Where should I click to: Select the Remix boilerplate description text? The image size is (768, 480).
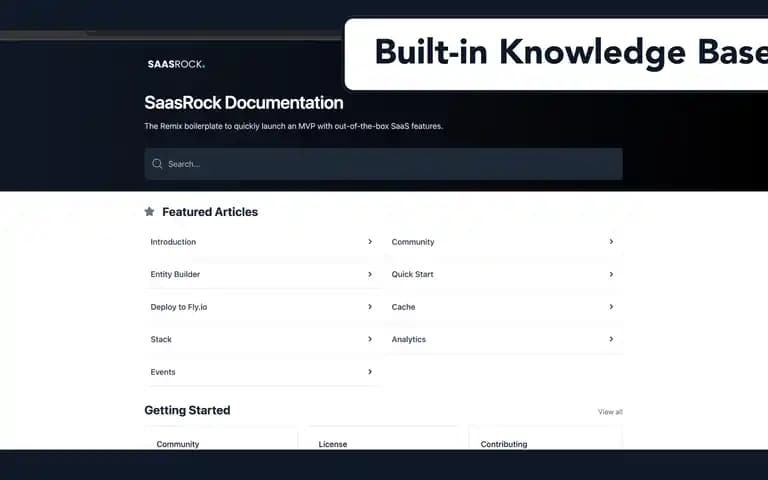(293, 126)
